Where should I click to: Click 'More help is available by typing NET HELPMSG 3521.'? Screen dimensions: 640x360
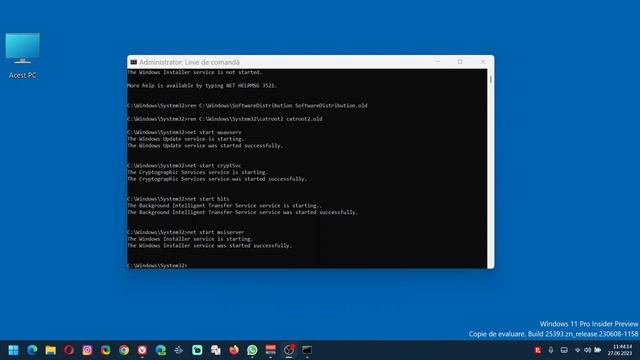202,86
